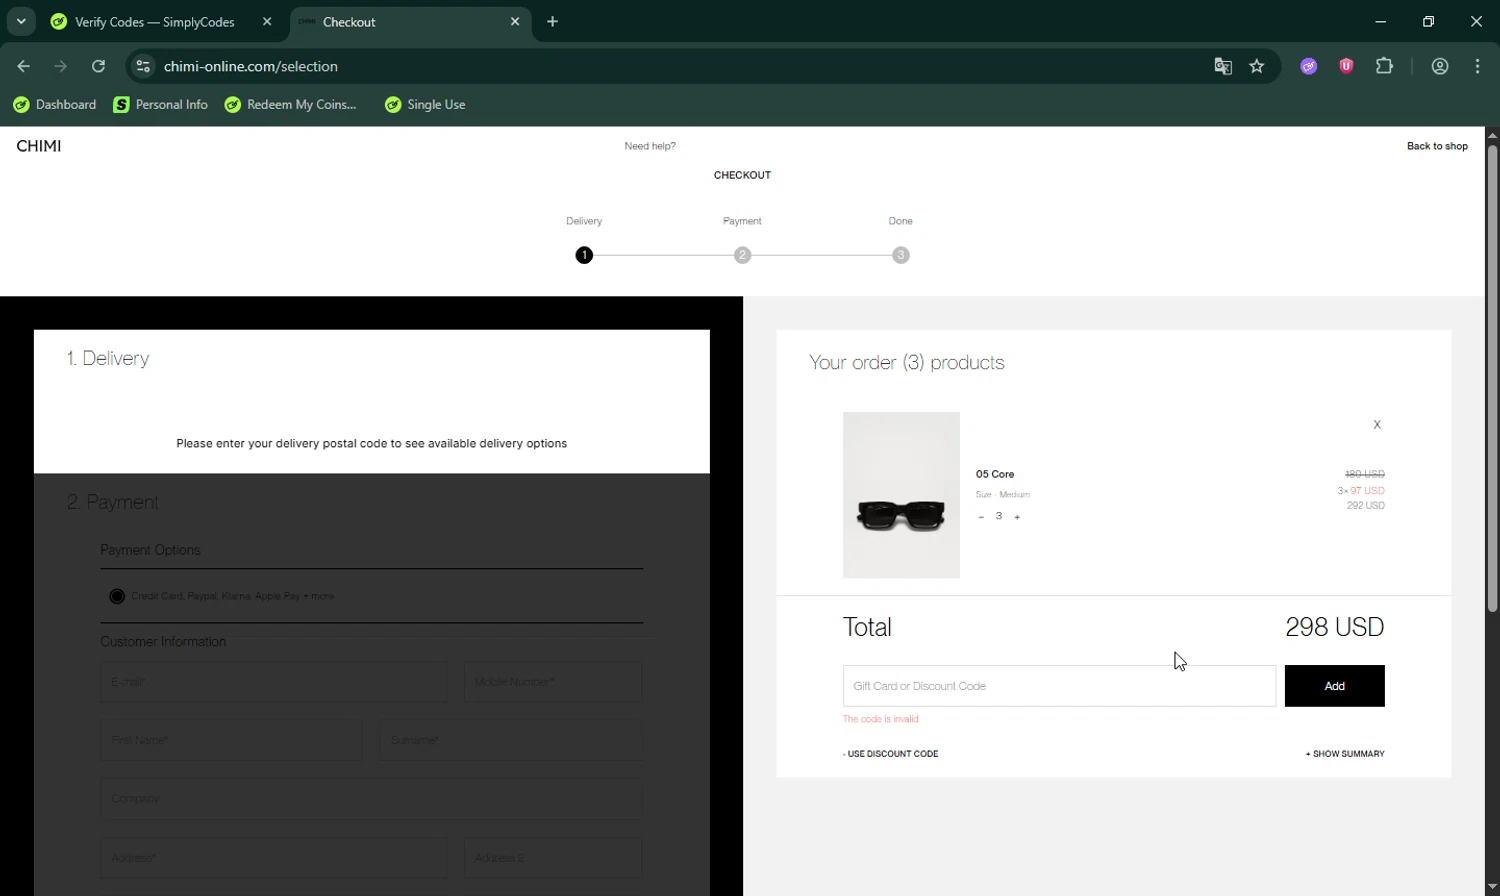Screen dimensions: 1500x896
Task: Open the Single Use bookmark
Action: (425, 104)
